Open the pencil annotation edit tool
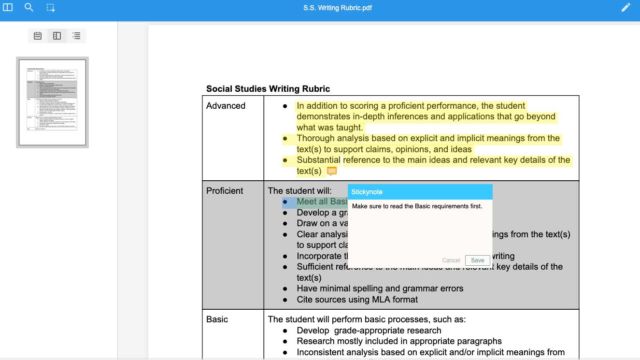Screen dimensions: 640x360 tap(625, 7)
